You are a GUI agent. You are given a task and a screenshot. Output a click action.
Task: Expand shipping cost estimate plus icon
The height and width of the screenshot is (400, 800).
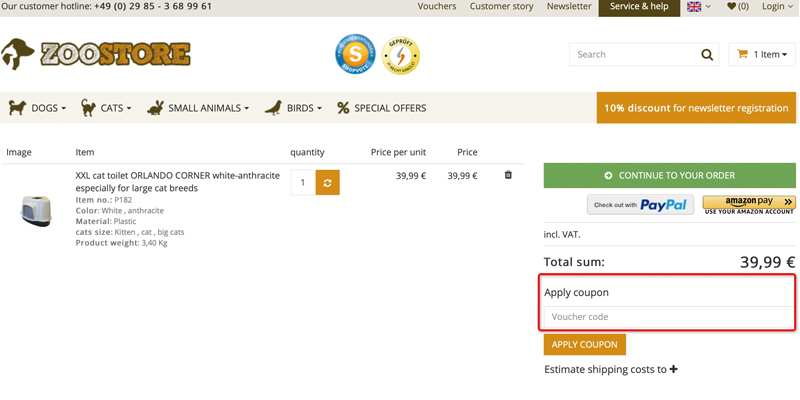coord(673,369)
